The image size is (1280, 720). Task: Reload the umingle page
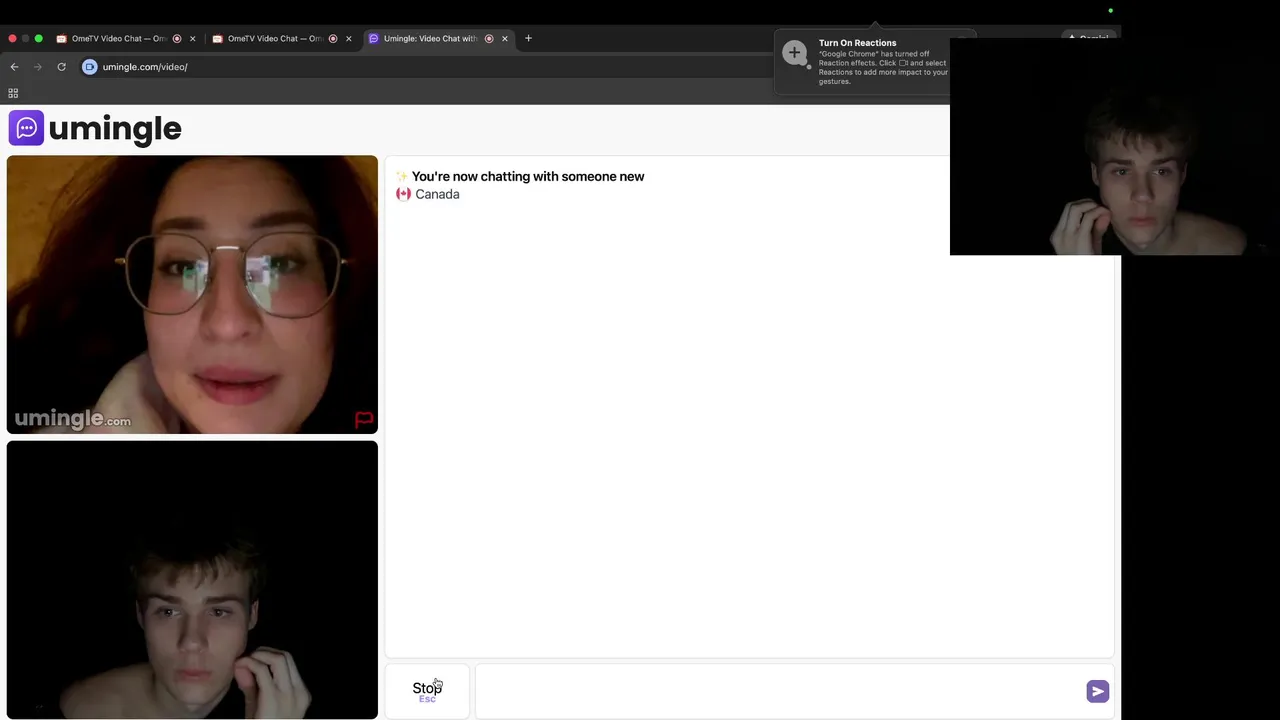(x=61, y=67)
